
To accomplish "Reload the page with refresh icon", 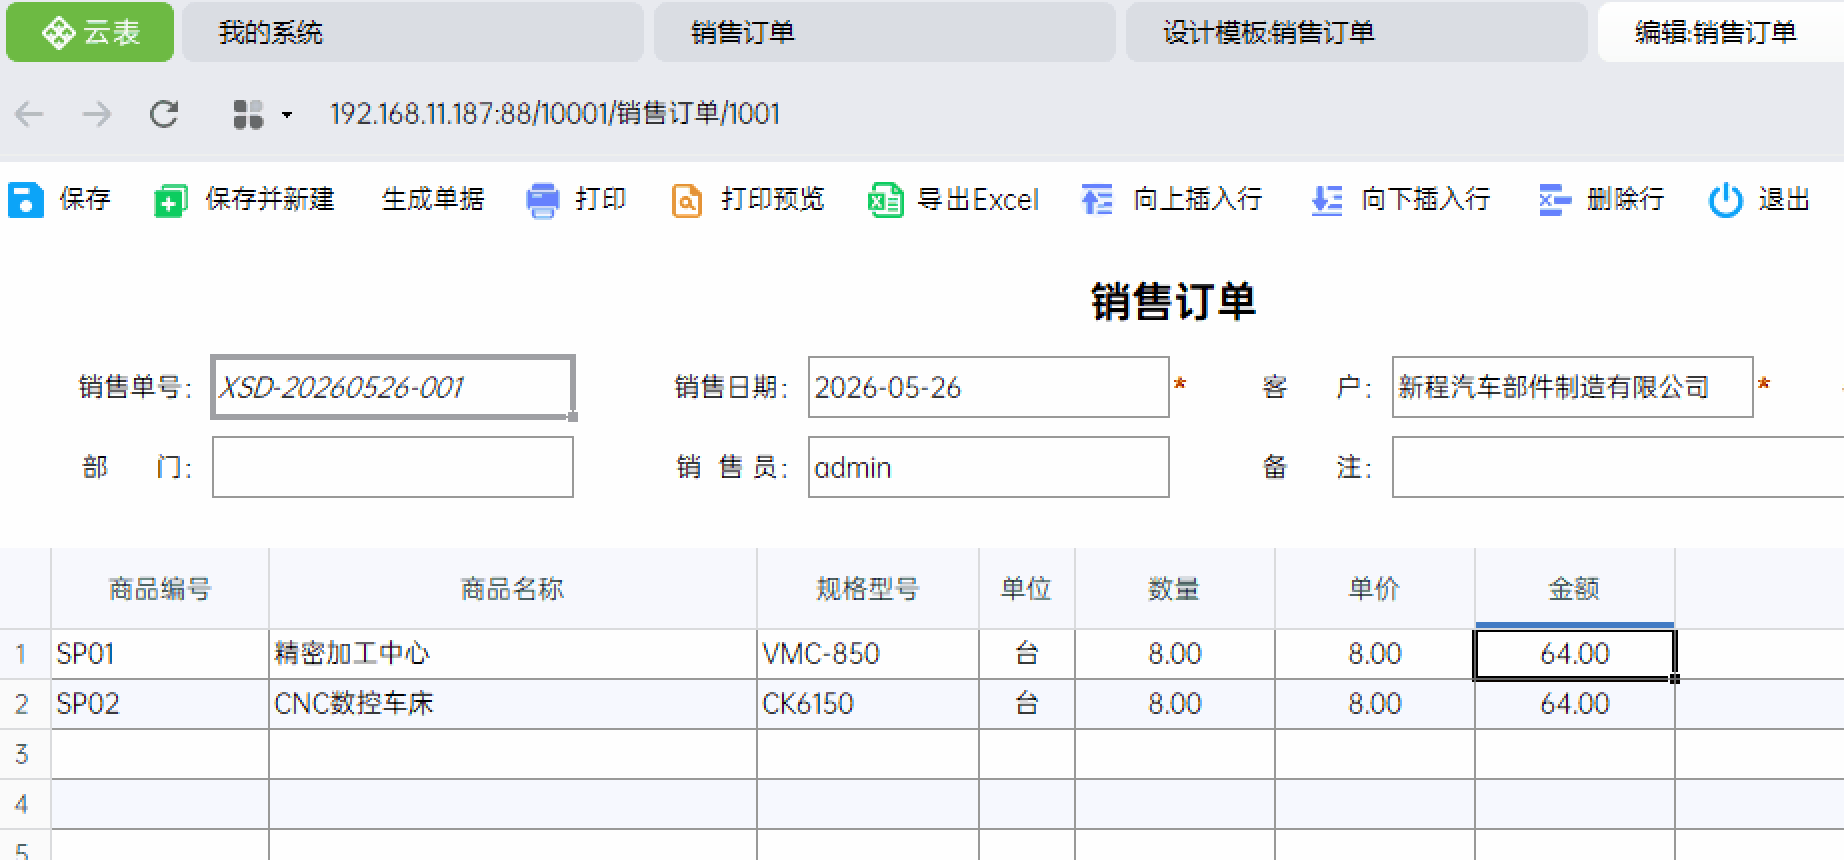I will pyautogui.click(x=164, y=114).
